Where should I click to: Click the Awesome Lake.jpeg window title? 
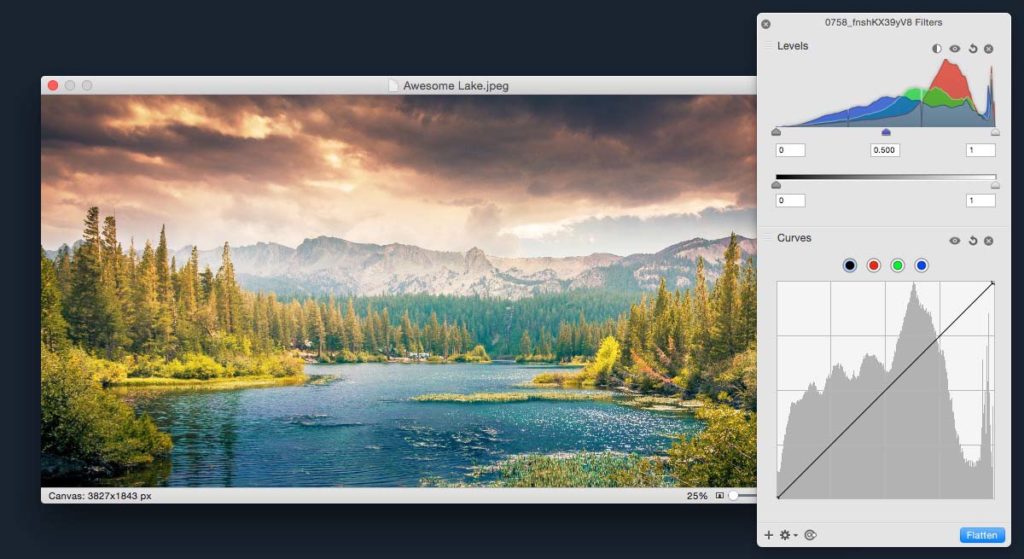pyautogui.click(x=456, y=86)
